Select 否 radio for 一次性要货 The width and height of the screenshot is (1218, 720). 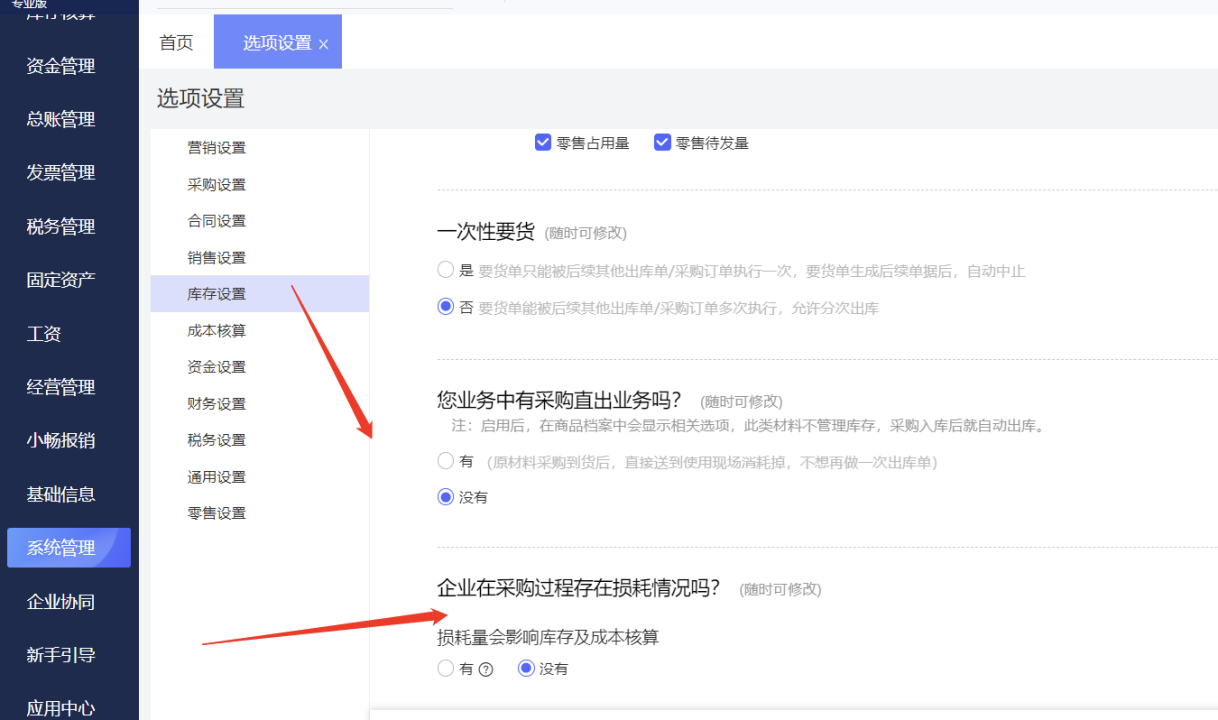coord(446,307)
